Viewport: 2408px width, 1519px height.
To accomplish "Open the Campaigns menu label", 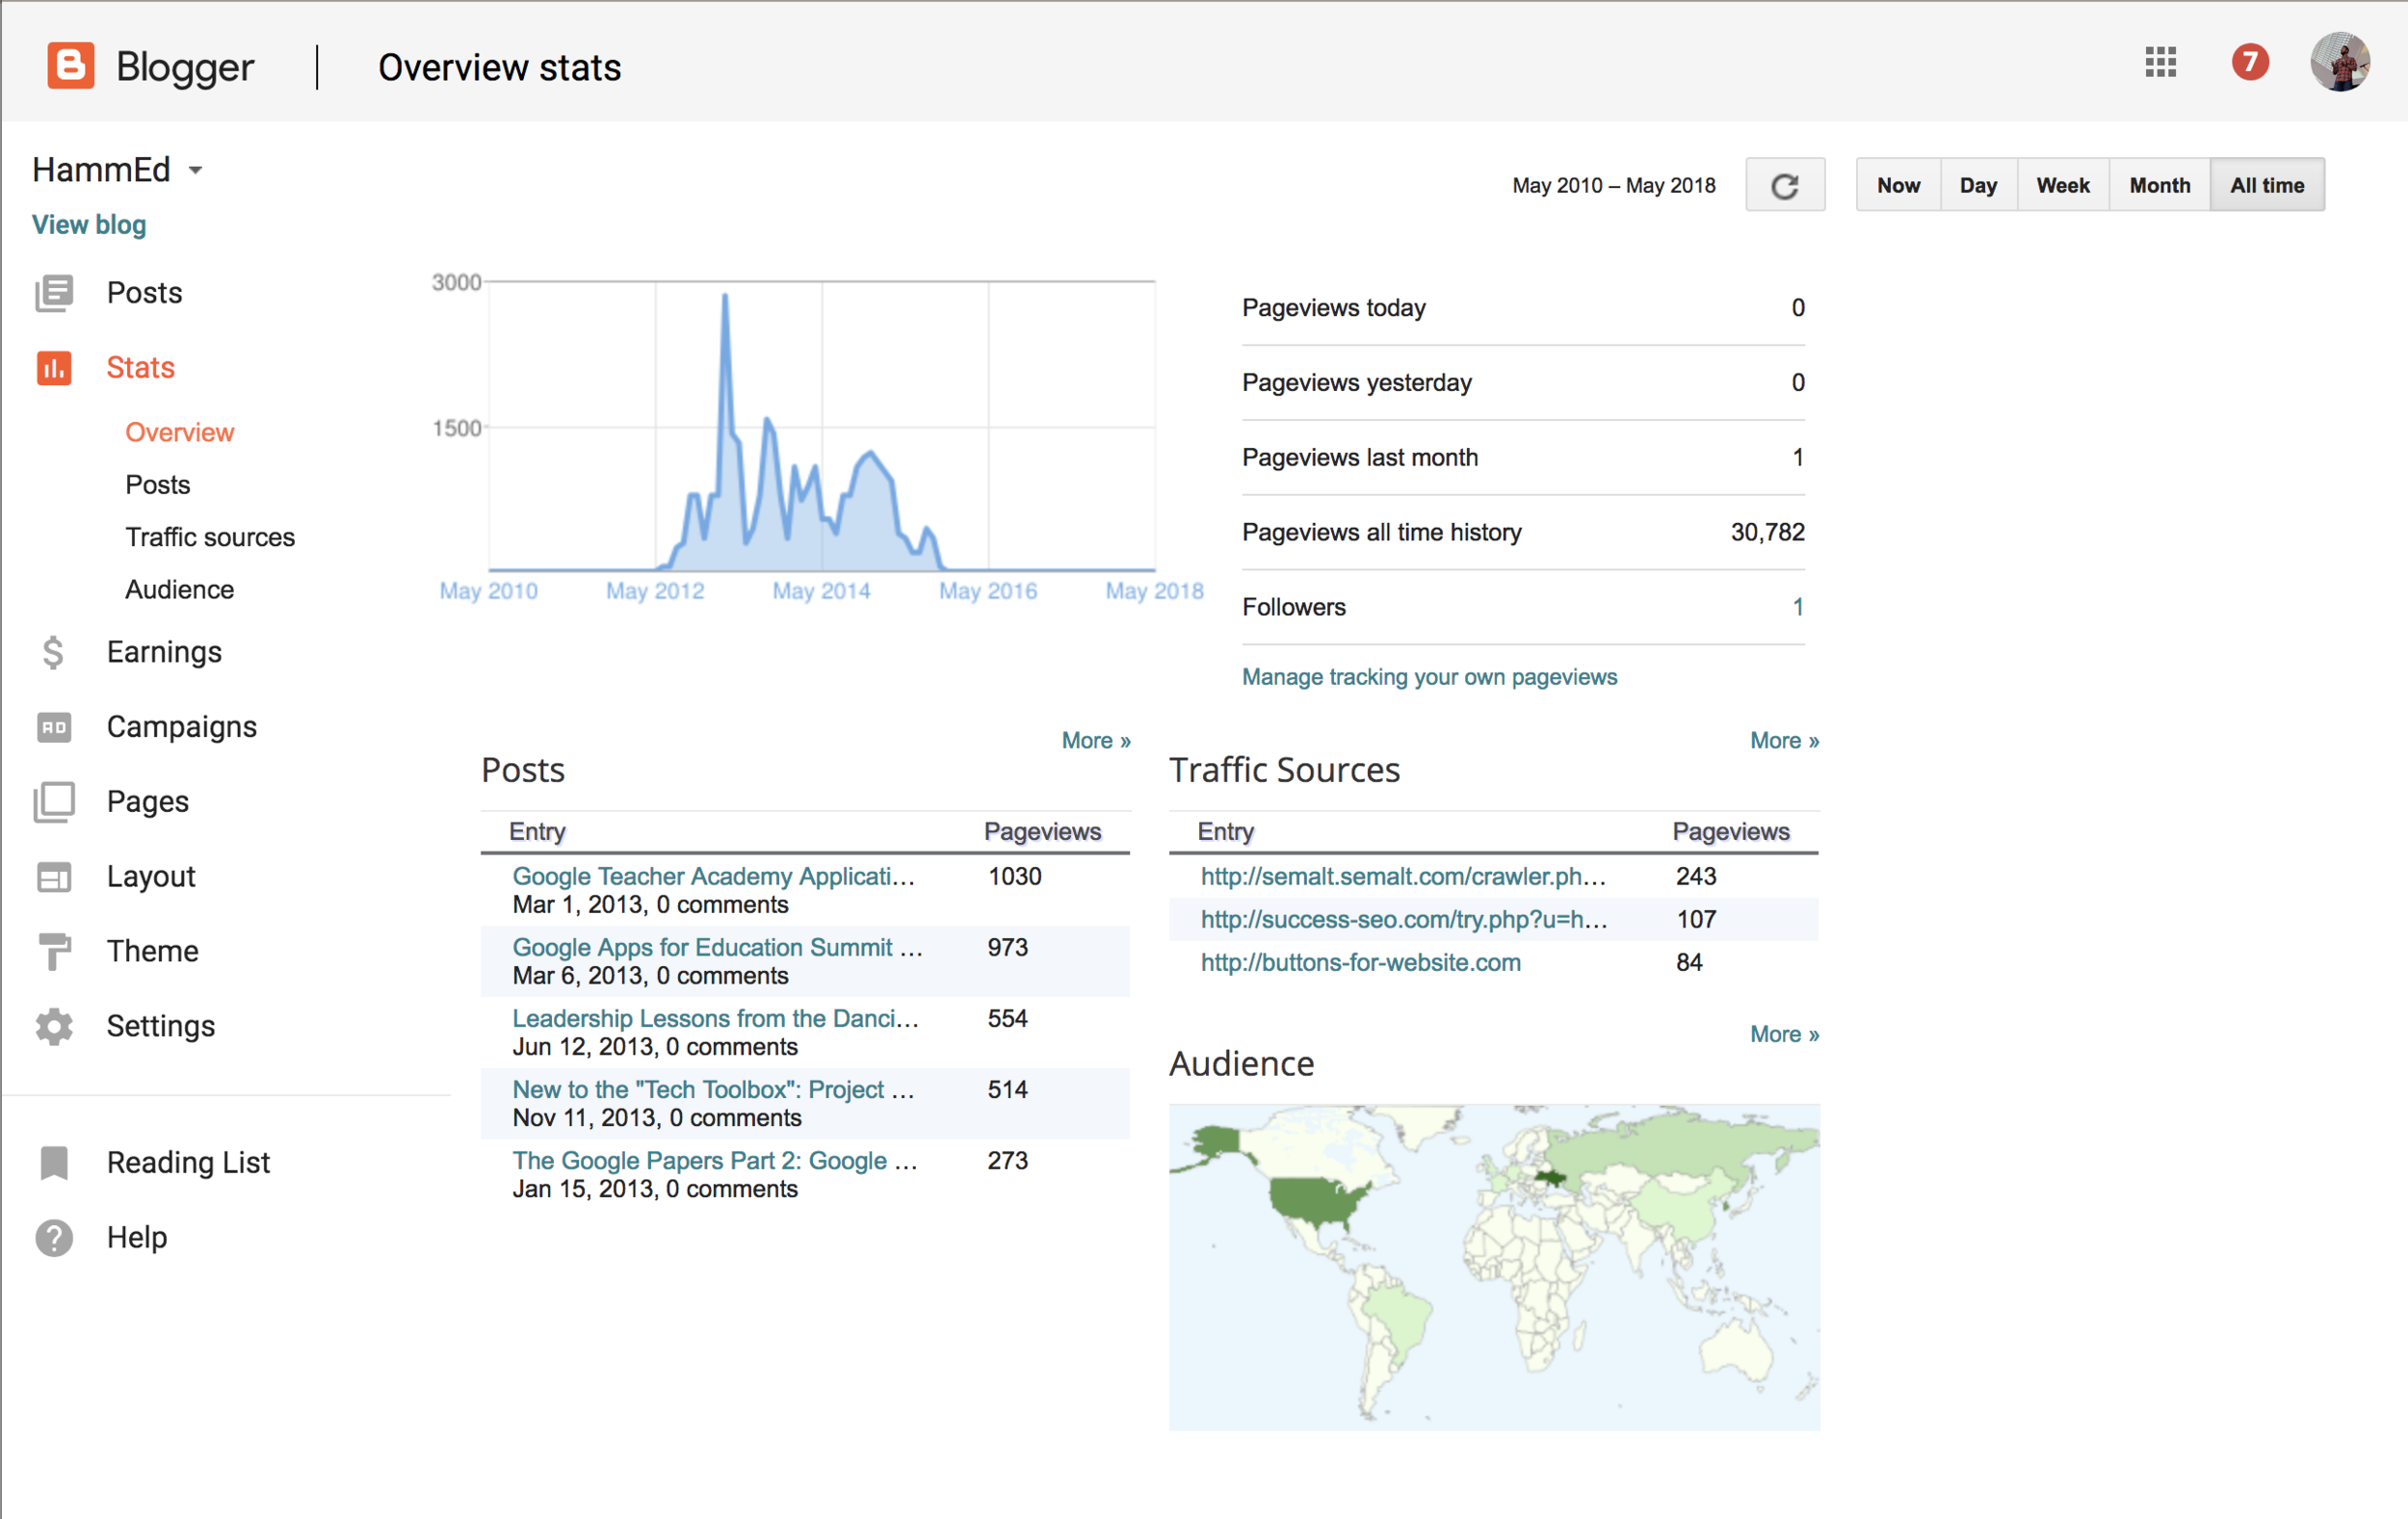I will point(182,727).
